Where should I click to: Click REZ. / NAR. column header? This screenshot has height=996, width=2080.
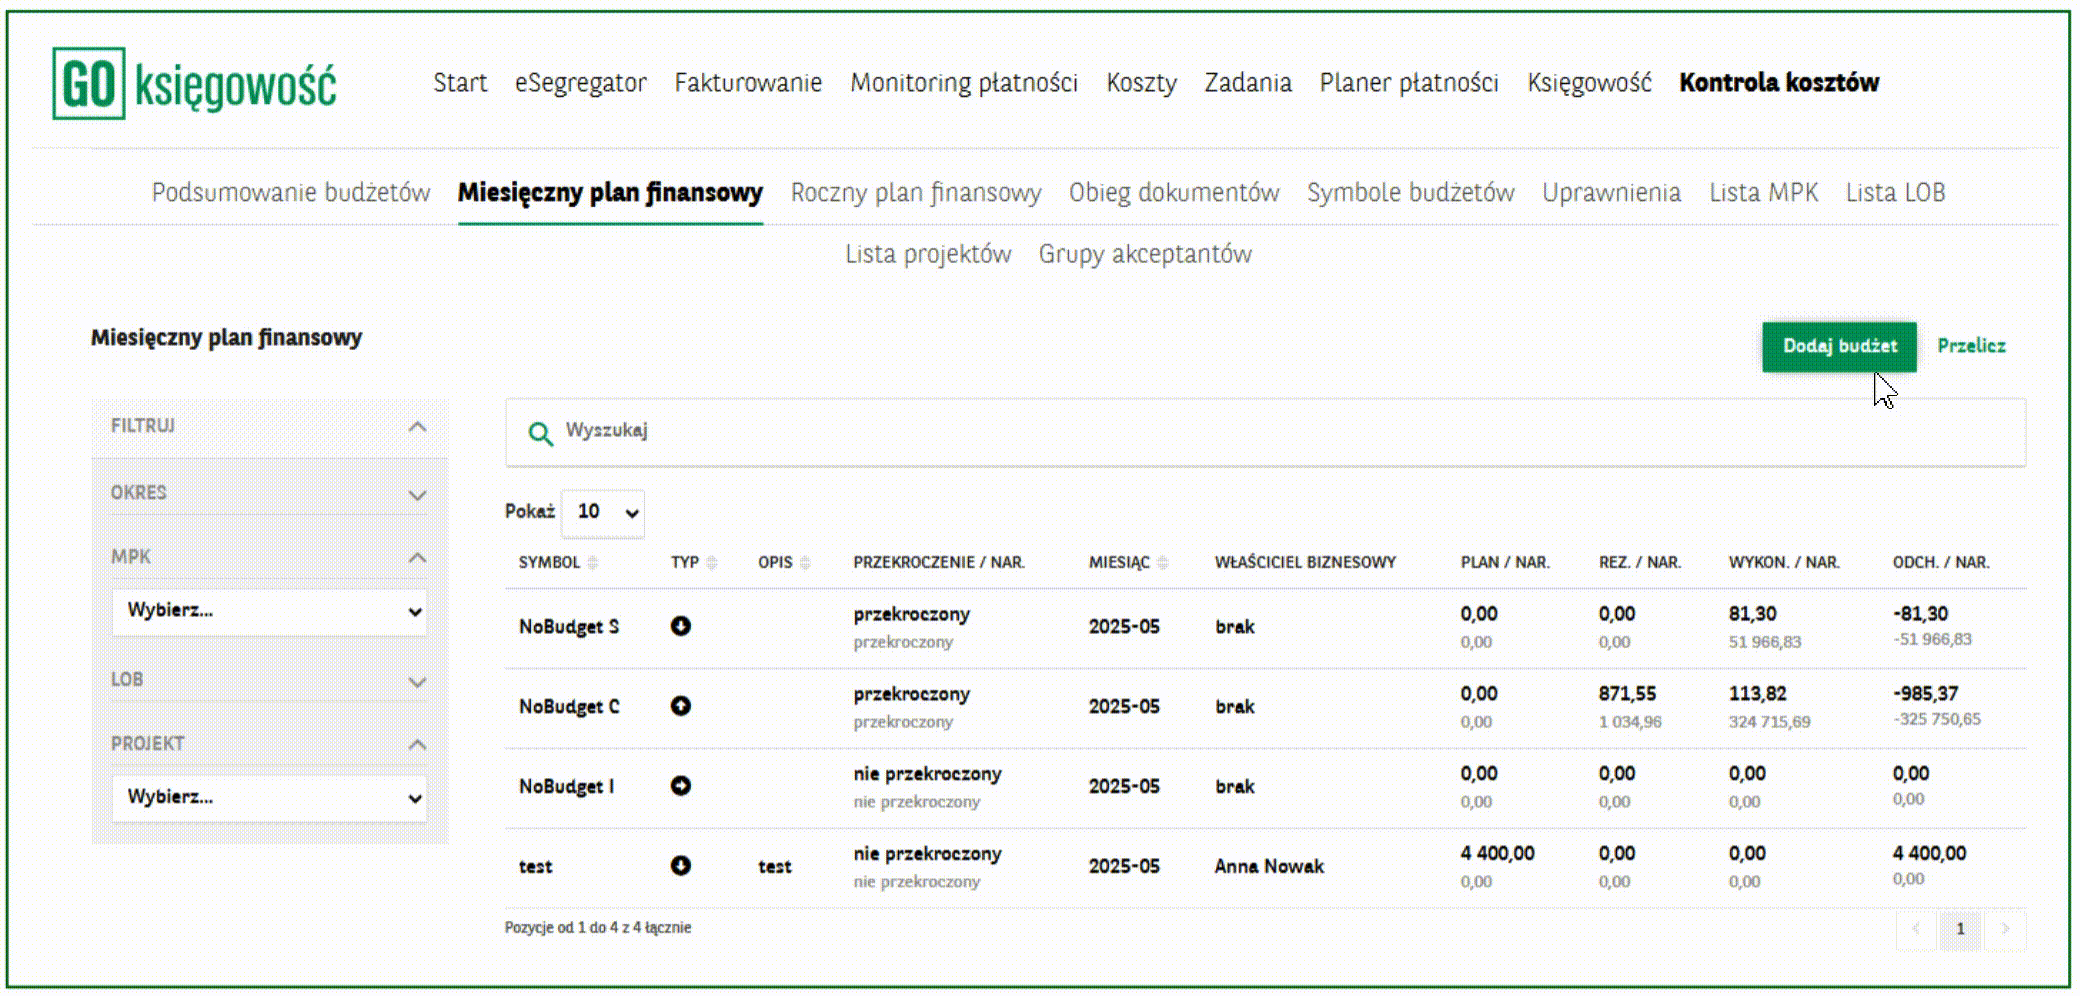click(1640, 563)
